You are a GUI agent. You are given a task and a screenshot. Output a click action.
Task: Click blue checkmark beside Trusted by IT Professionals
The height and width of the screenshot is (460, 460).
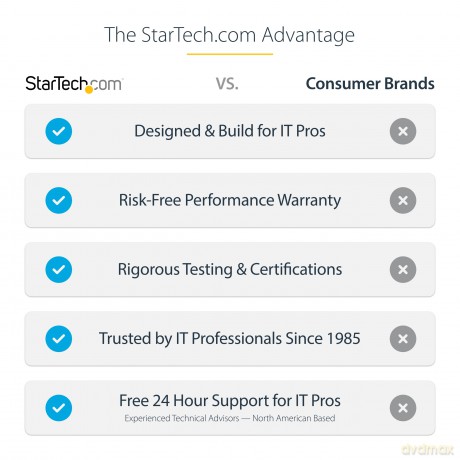59,339
